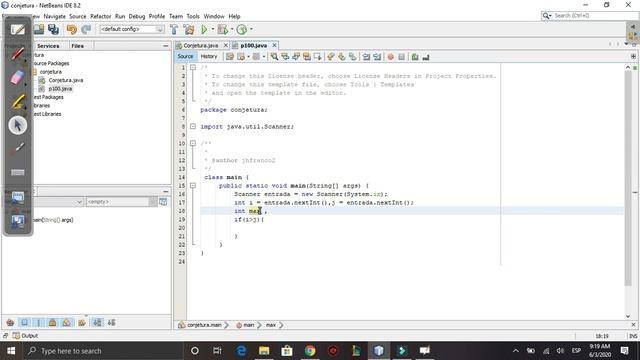The height and width of the screenshot is (360, 640).
Task: Toggle Show Fields filter in Navigator
Action: [24, 322]
